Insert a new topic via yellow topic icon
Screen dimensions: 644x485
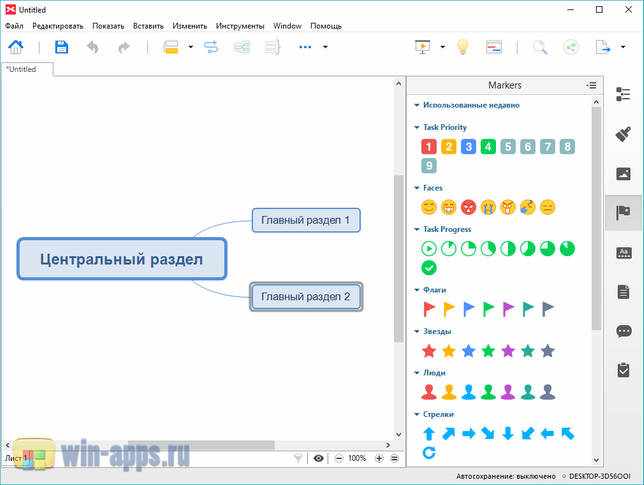[x=170, y=47]
